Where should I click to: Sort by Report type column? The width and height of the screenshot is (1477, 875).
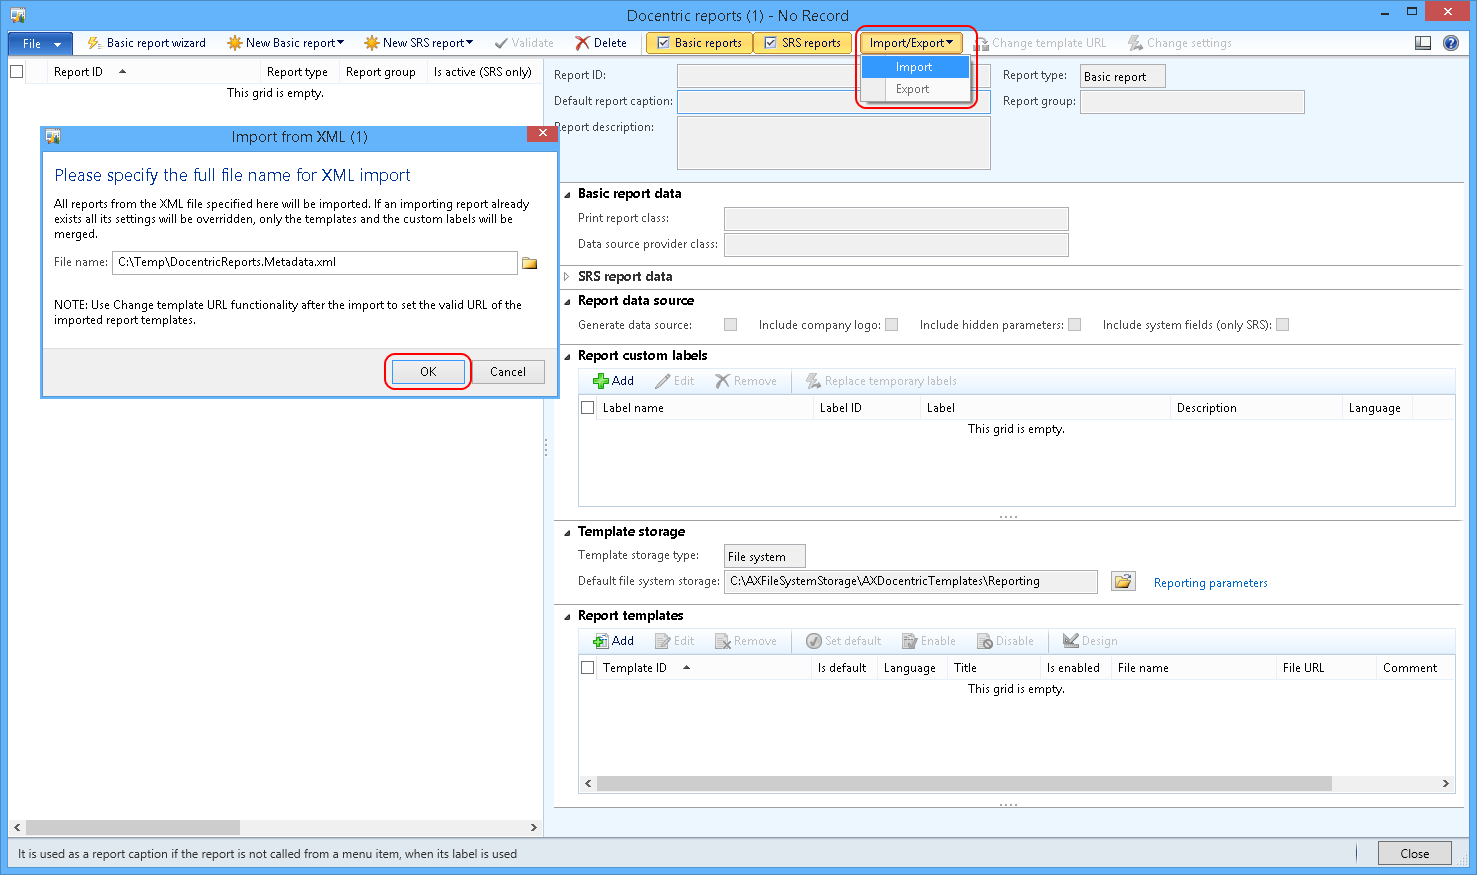[297, 72]
